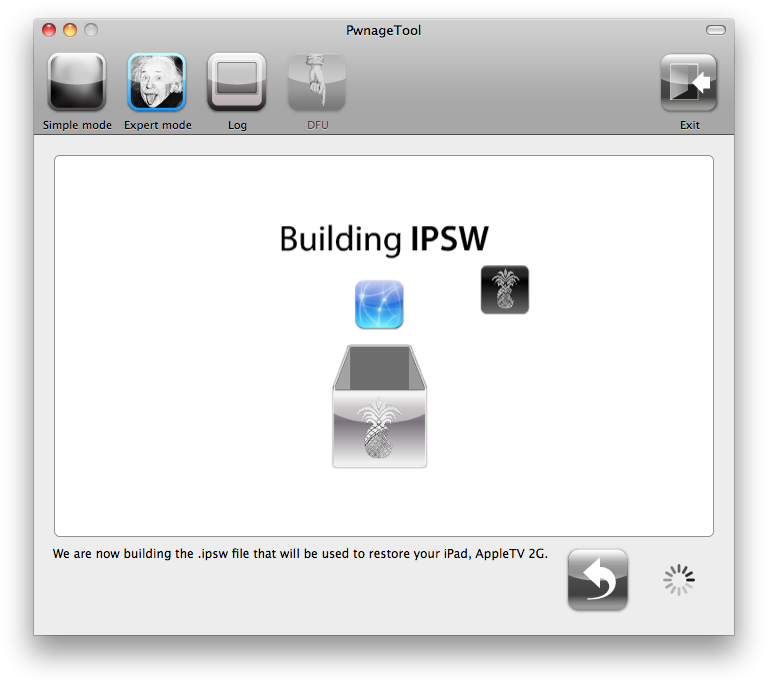Click the building .ipsw status message
This screenshot has width=767, height=683.
[x=300, y=554]
